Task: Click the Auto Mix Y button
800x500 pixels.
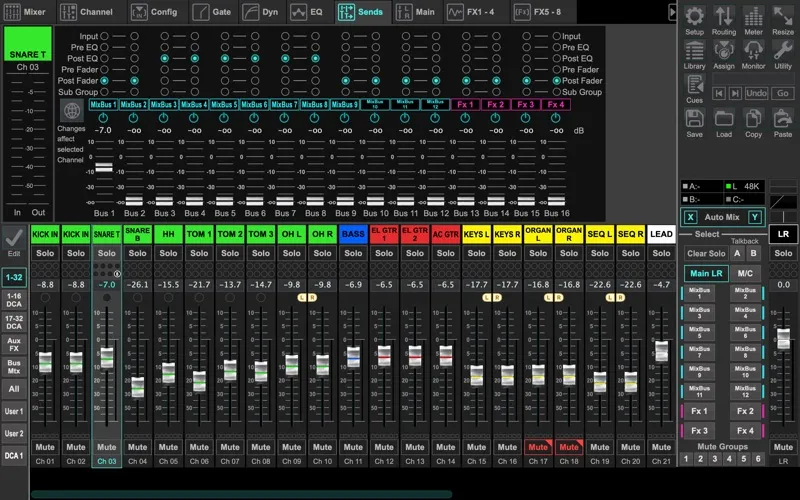Action: [755, 217]
